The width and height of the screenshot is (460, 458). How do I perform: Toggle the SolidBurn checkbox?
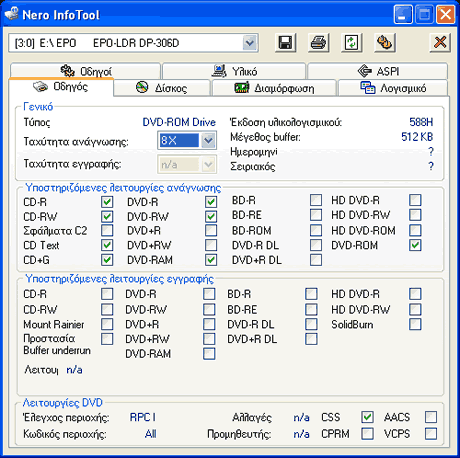click(415, 324)
